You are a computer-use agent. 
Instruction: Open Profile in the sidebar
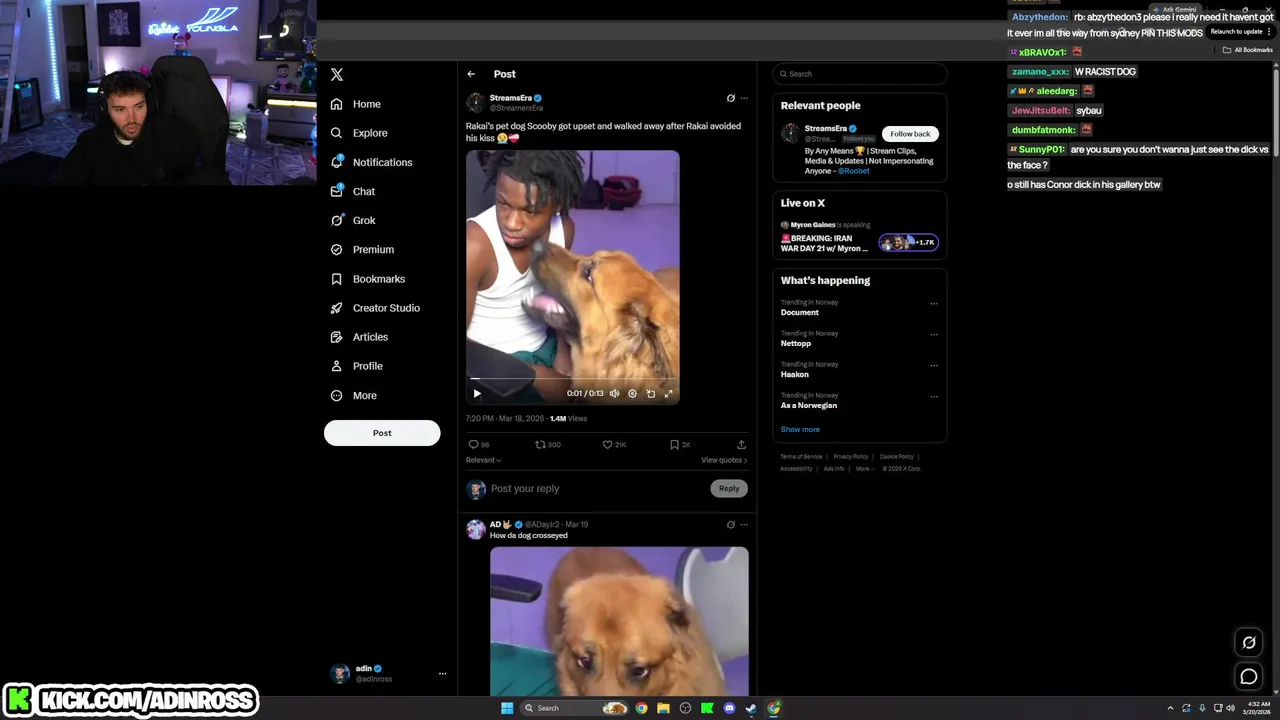coord(356,366)
